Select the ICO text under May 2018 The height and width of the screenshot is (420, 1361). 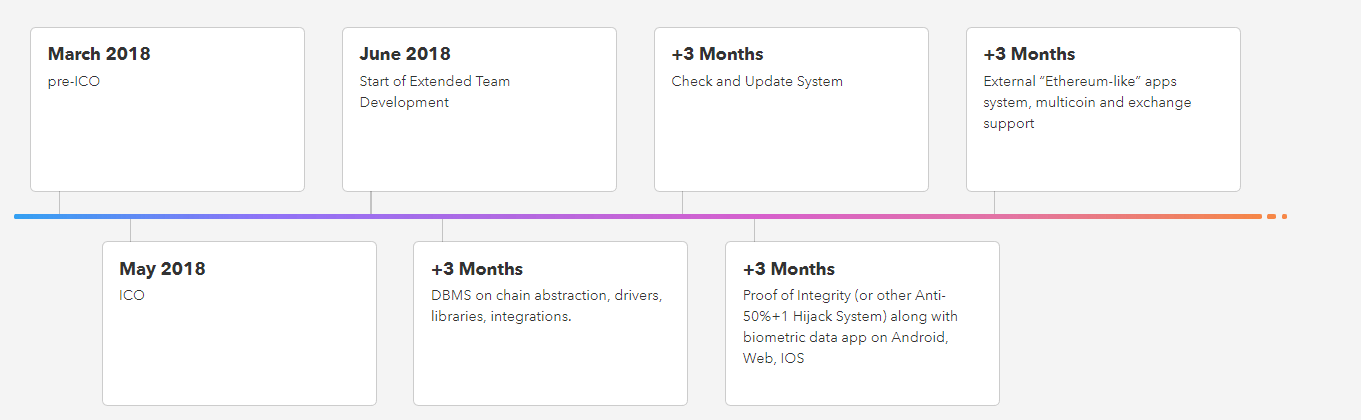tap(132, 296)
